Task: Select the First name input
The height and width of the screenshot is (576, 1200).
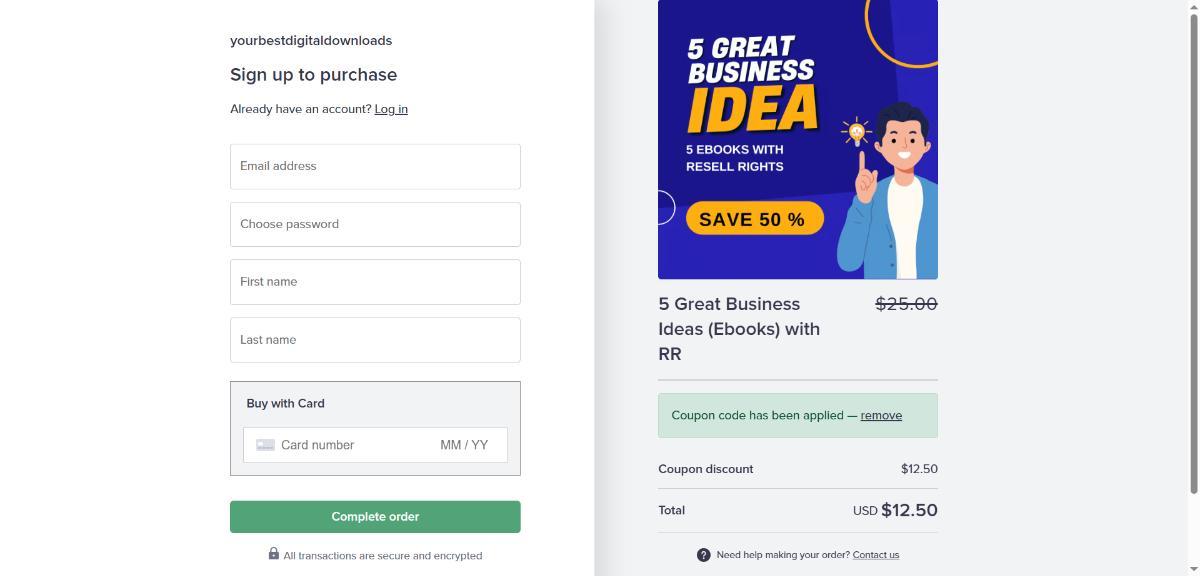Action: (375, 282)
